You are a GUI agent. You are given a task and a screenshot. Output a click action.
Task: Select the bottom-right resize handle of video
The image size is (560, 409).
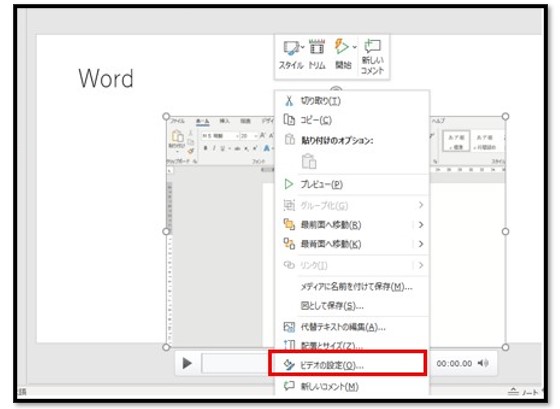[505, 347]
